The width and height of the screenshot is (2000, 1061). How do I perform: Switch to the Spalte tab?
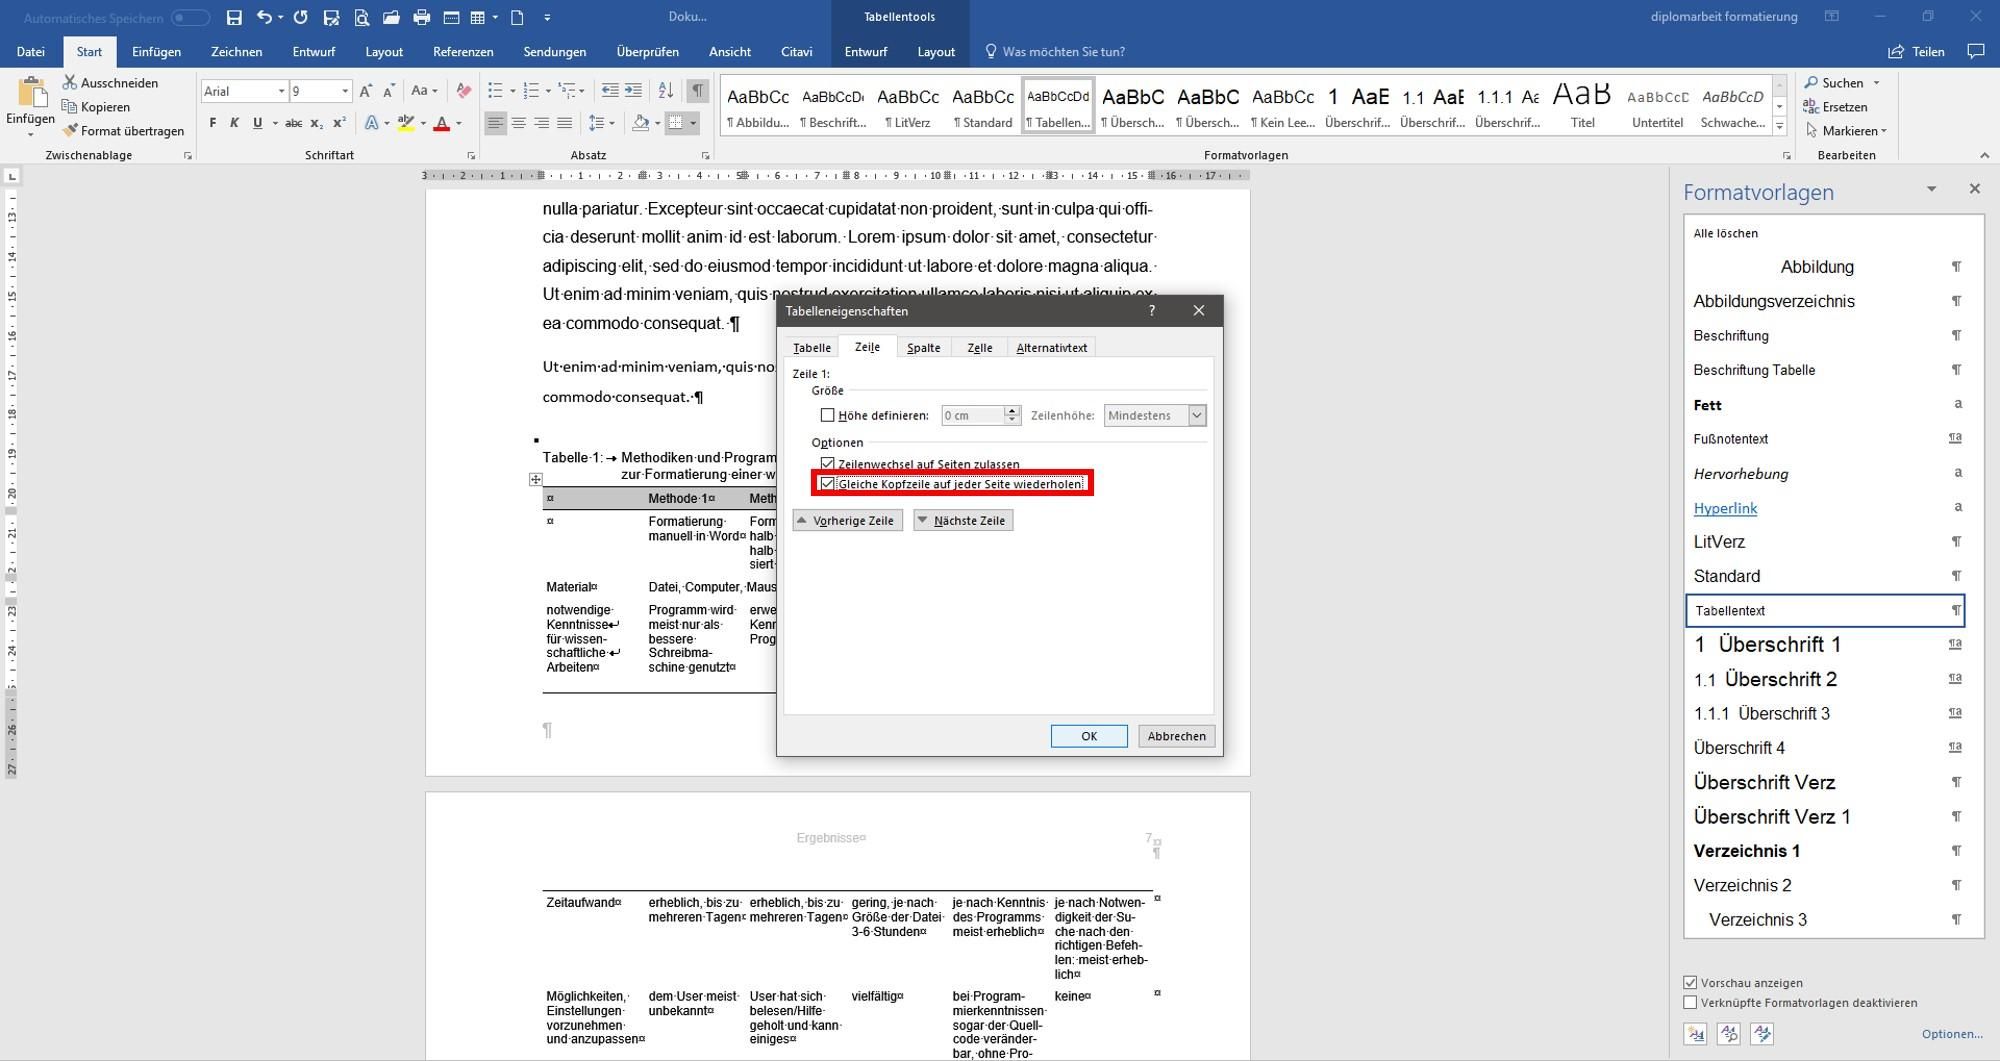click(x=923, y=348)
